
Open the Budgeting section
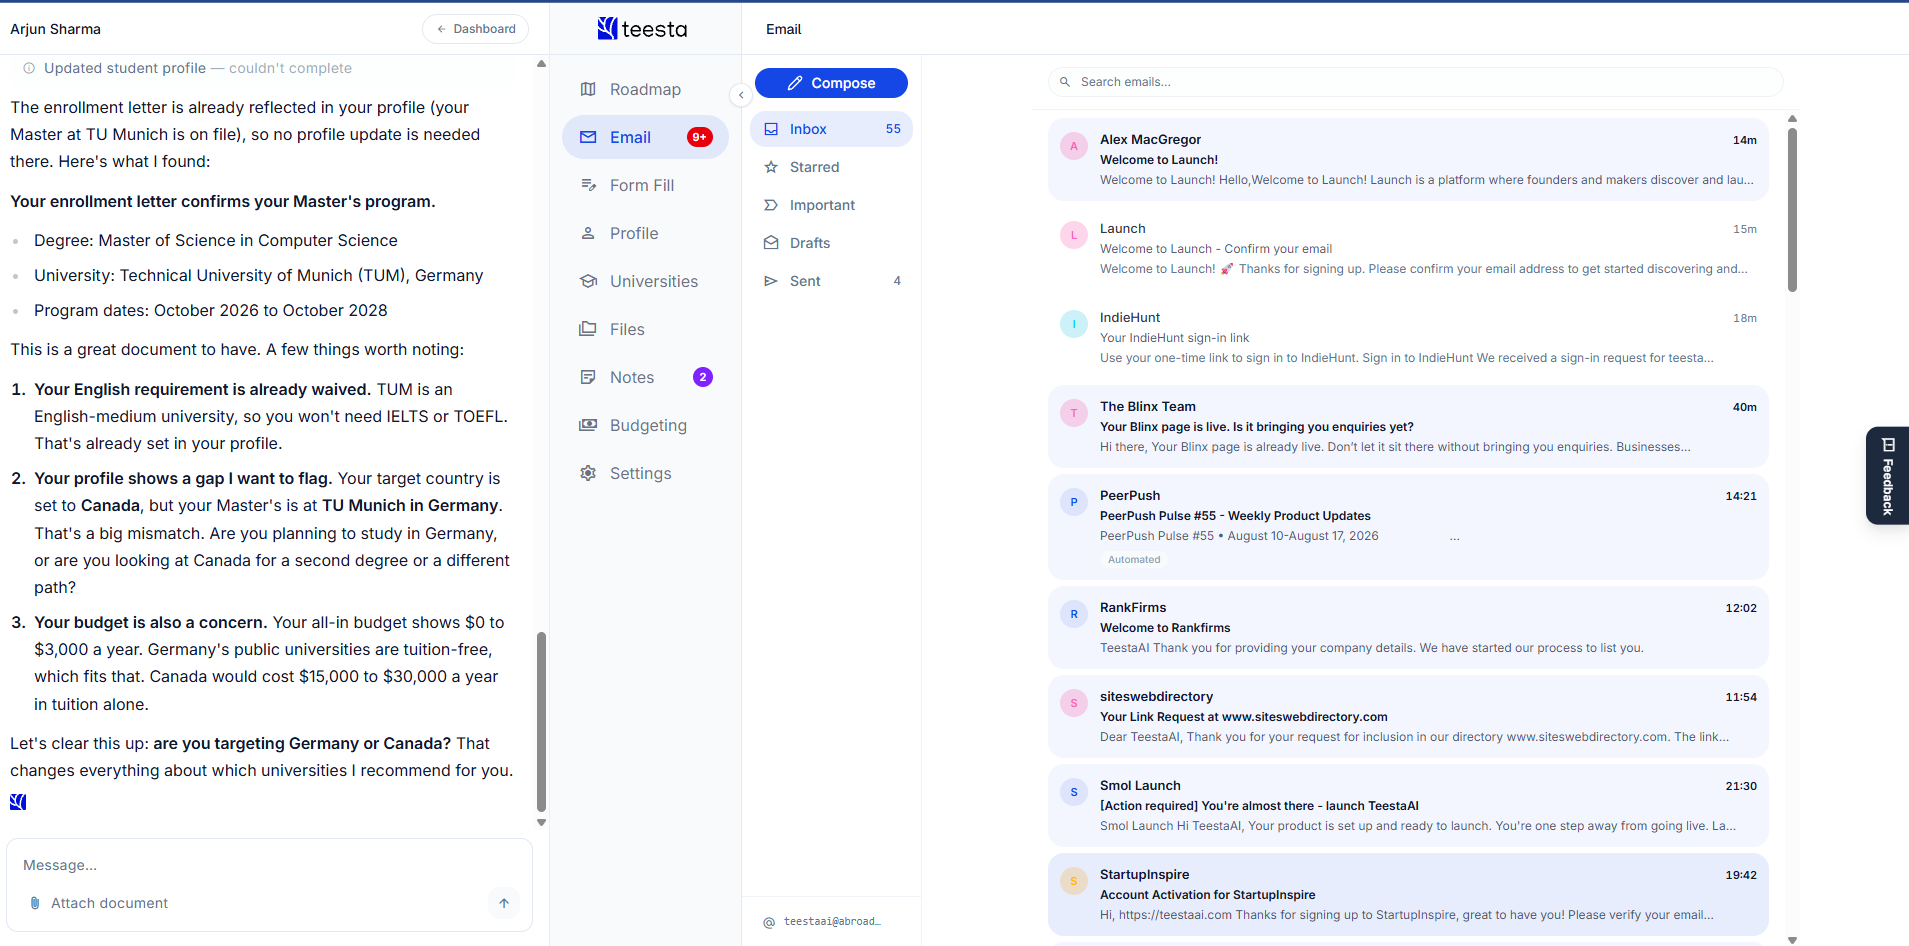645,425
